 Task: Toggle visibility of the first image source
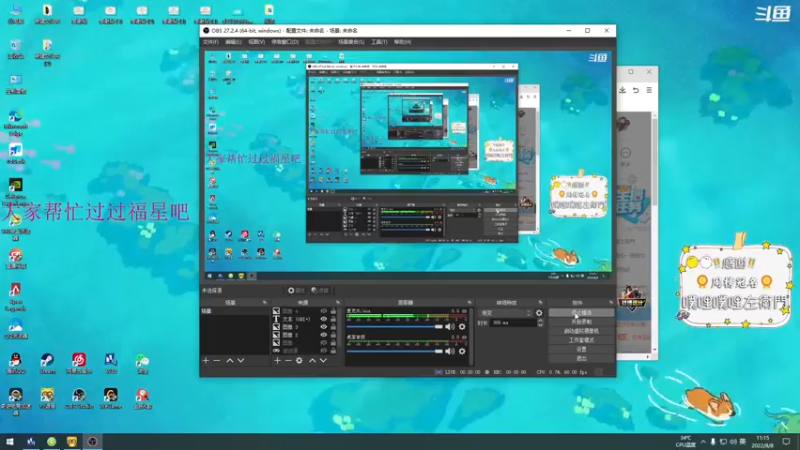click(323, 311)
